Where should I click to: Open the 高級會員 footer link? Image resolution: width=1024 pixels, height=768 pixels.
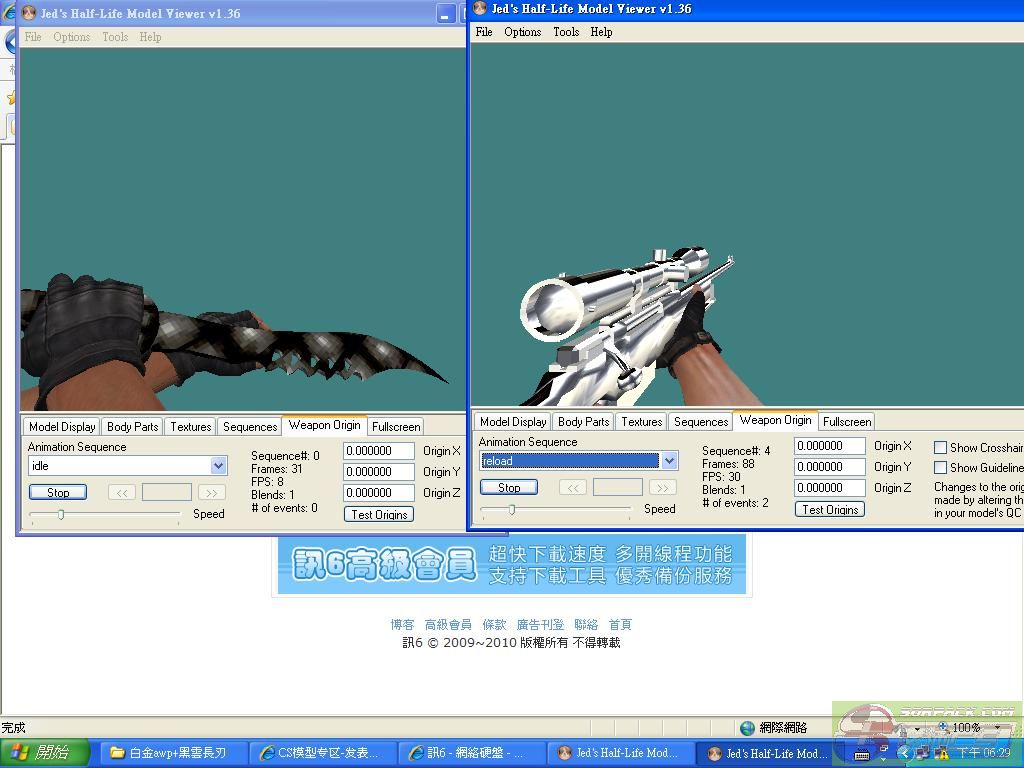click(x=448, y=624)
